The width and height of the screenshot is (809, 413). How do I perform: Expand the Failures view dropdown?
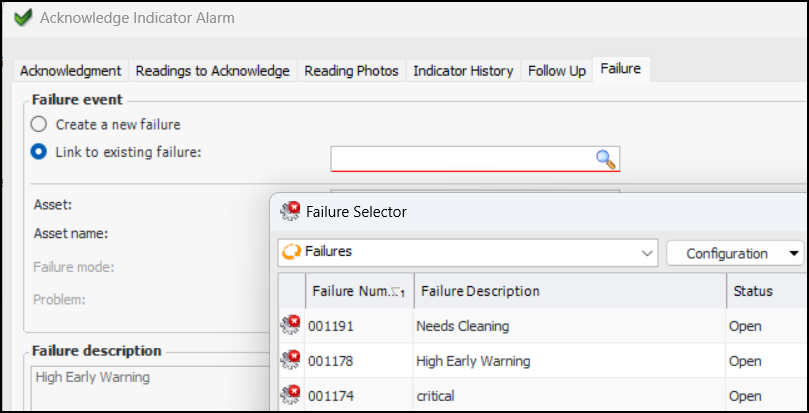point(646,254)
